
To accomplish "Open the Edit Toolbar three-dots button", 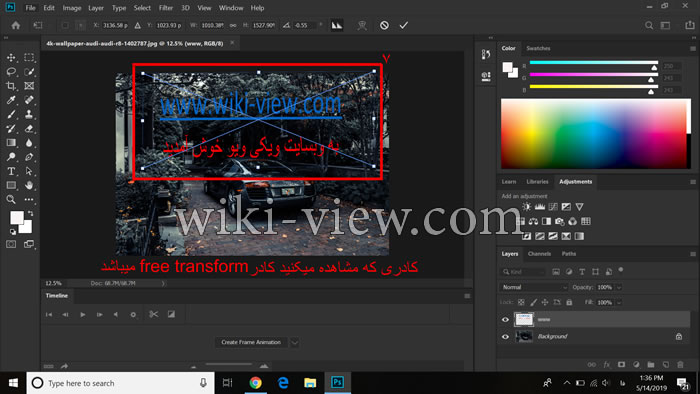I will point(29,199).
